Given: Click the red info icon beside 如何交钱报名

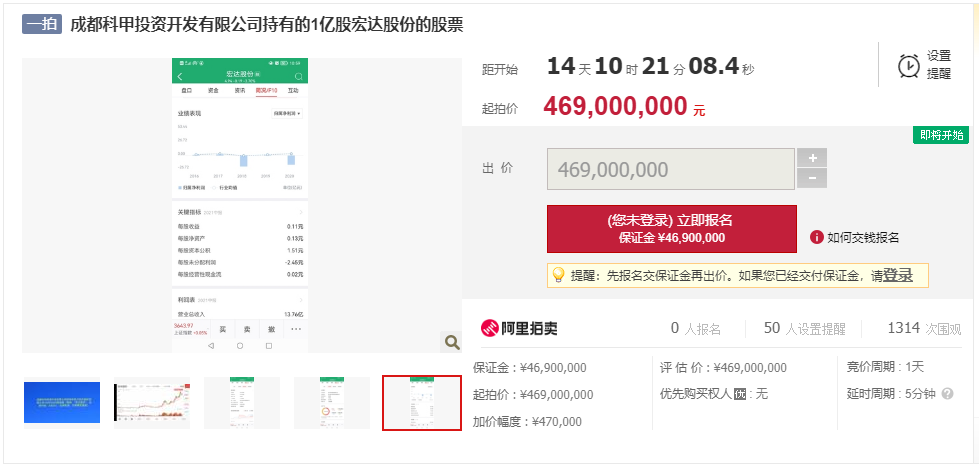Looking at the screenshot, I should pyautogui.click(x=817, y=237).
